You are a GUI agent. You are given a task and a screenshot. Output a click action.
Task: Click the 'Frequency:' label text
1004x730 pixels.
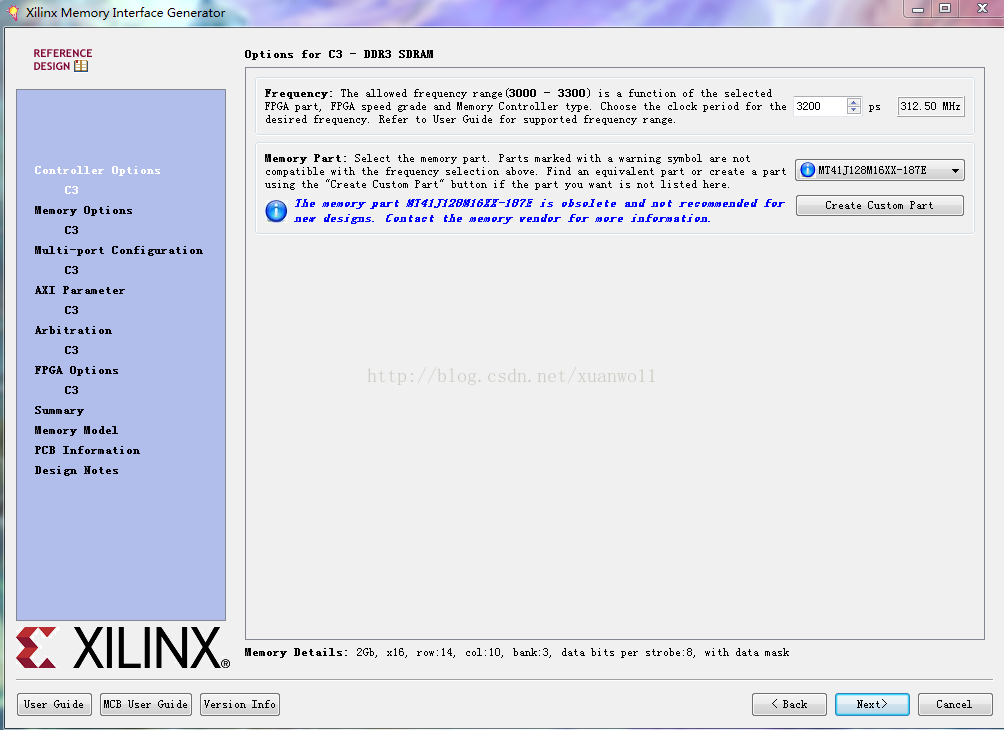pyautogui.click(x=298, y=93)
